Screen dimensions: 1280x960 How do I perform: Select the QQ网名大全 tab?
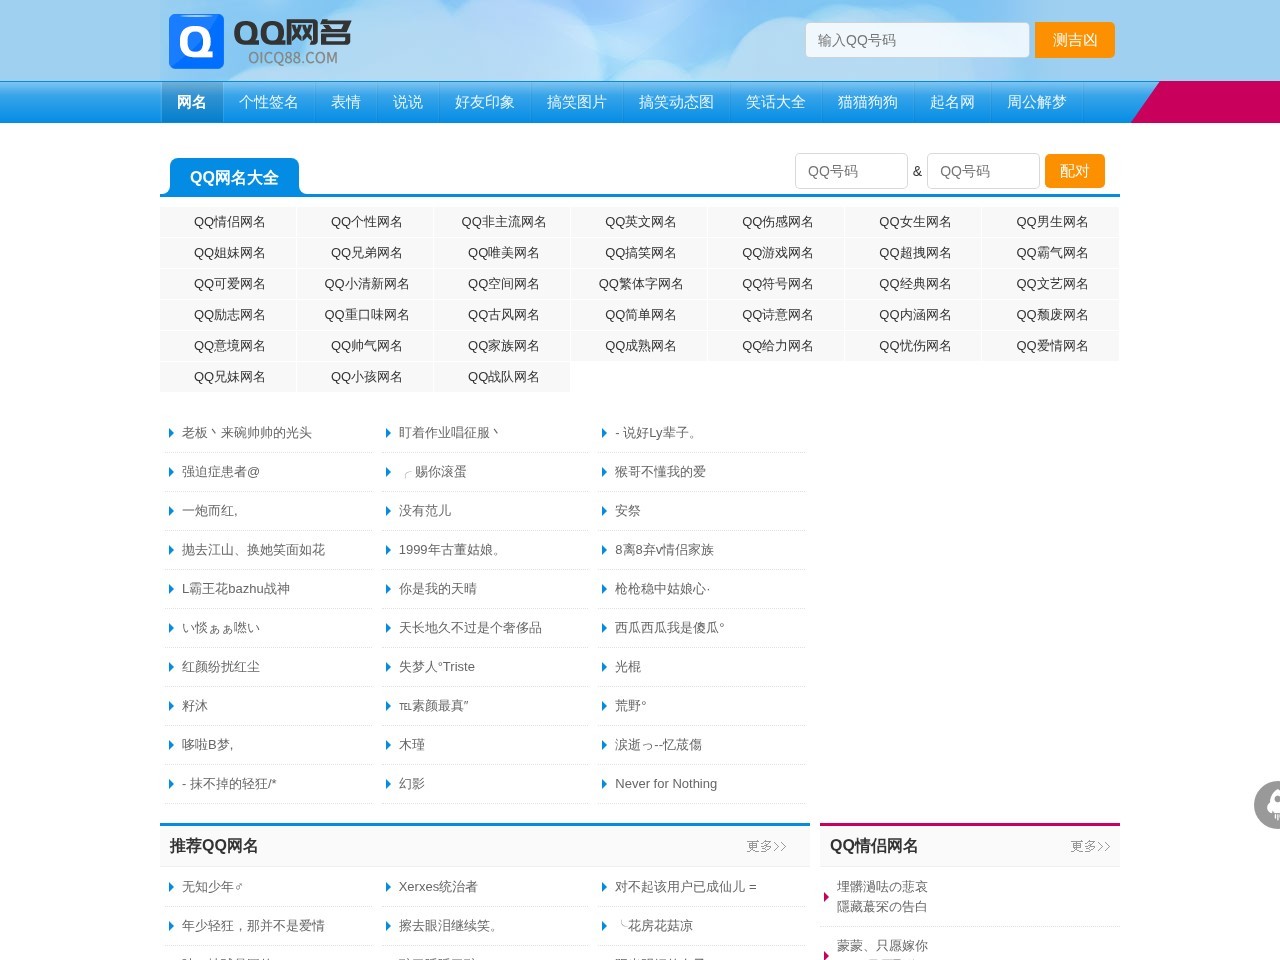pyautogui.click(x=234, y=177)
